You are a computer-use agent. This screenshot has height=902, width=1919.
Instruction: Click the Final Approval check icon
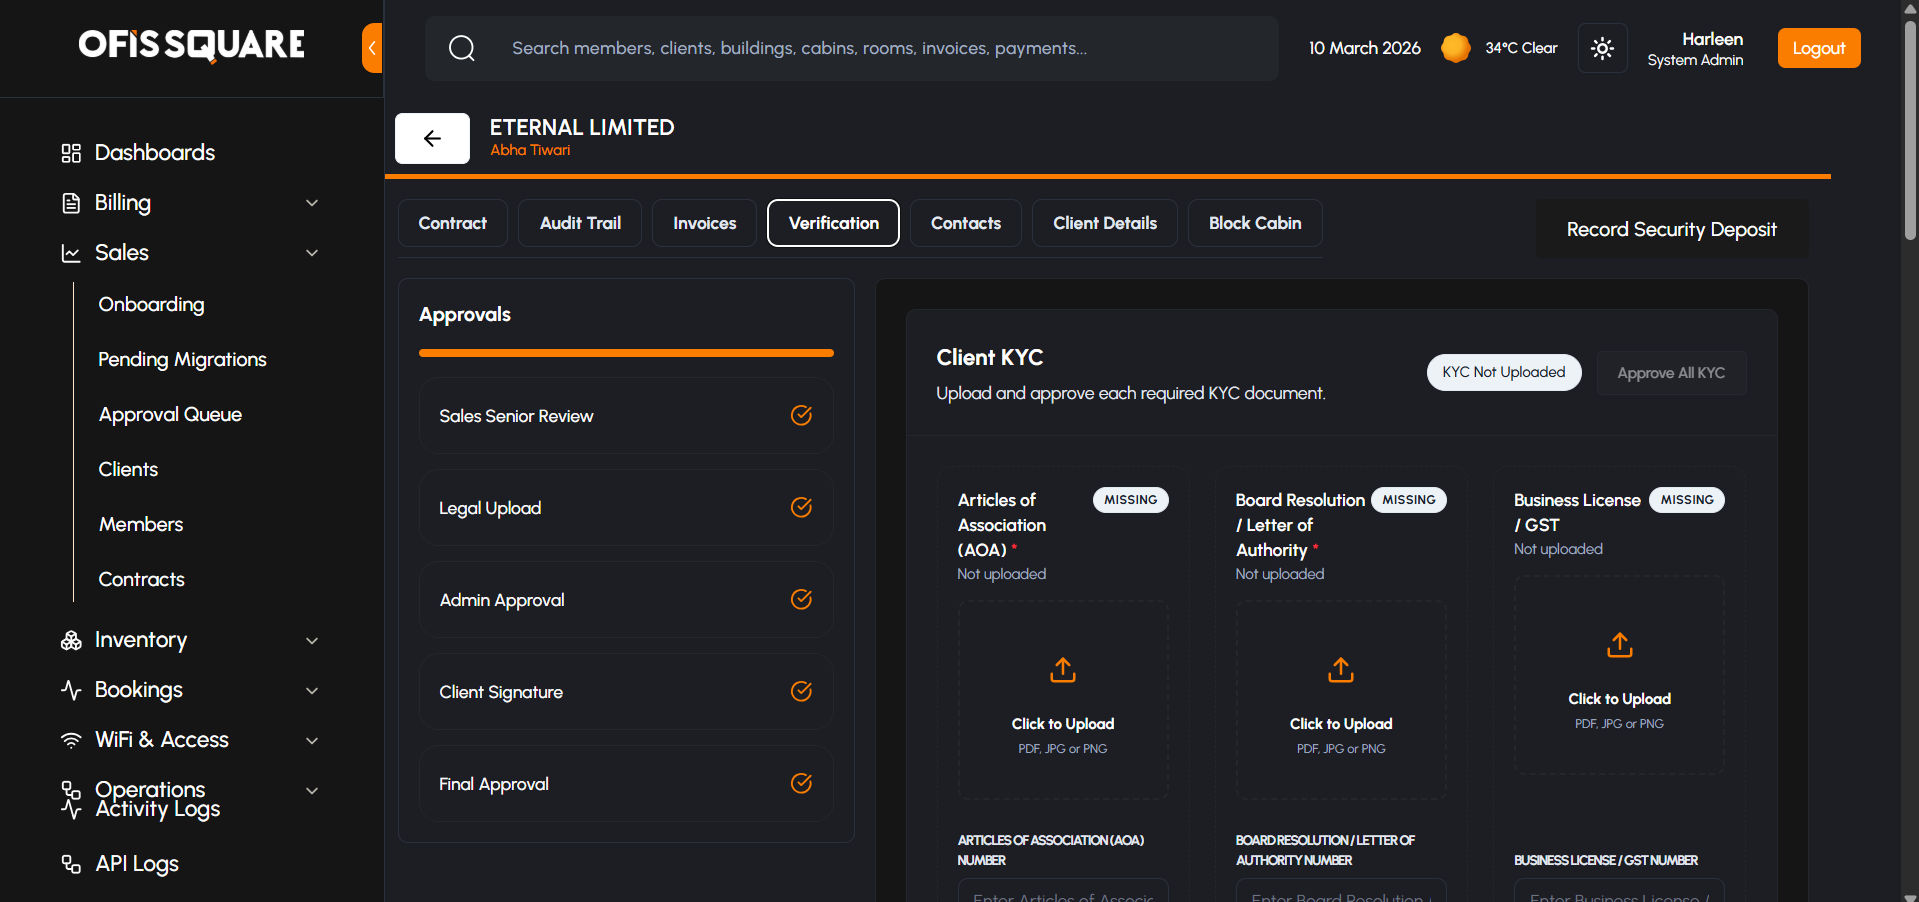[x=801, y=783]
